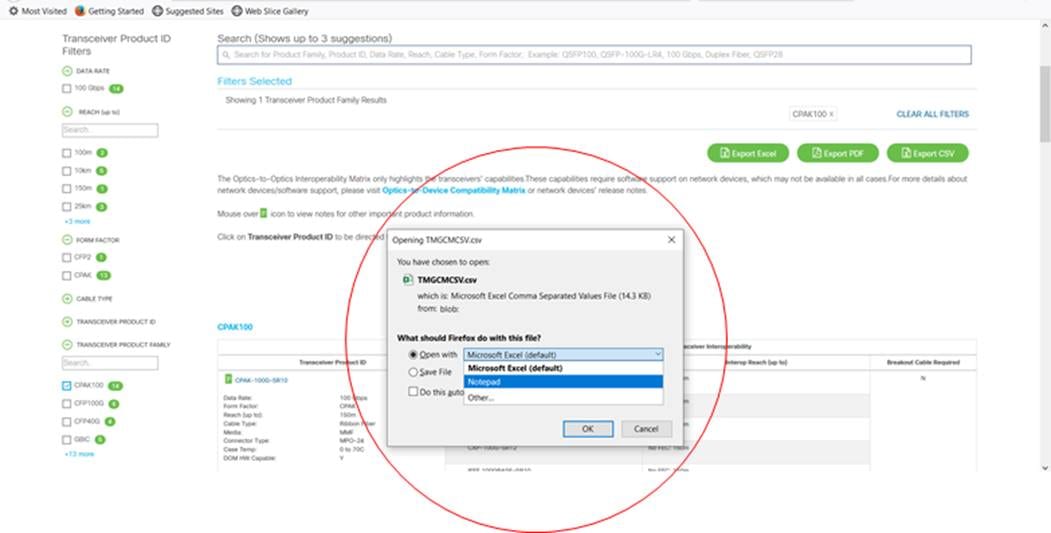Image resolution: width=1051 pixels, height=533 pixels.
Task: Collapse the Open with application dropdown
Action: 658,355
